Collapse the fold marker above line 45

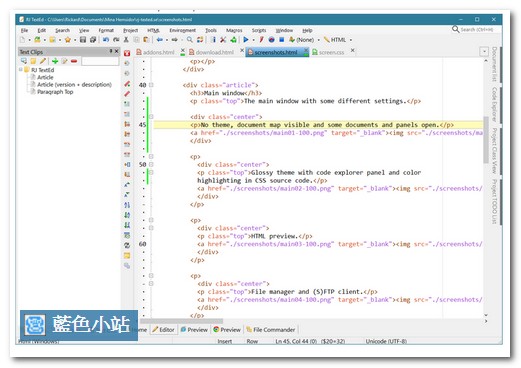151,117
